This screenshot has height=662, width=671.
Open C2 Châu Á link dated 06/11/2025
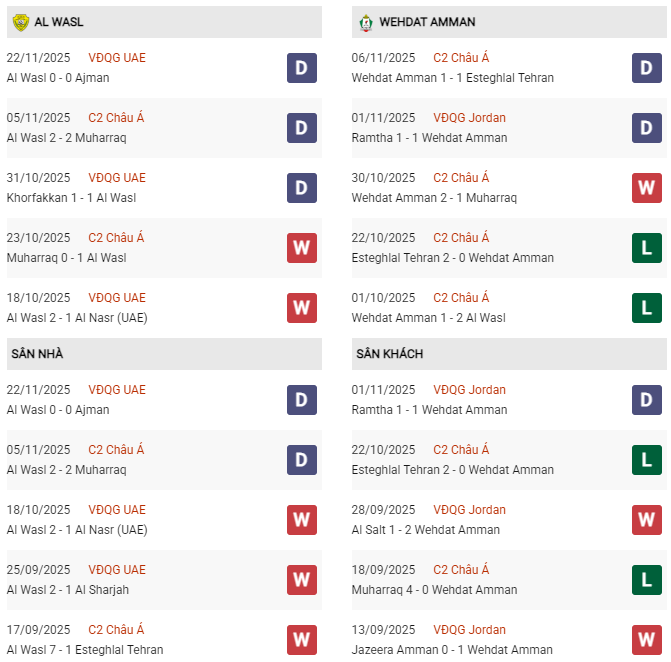click(461, 58)
